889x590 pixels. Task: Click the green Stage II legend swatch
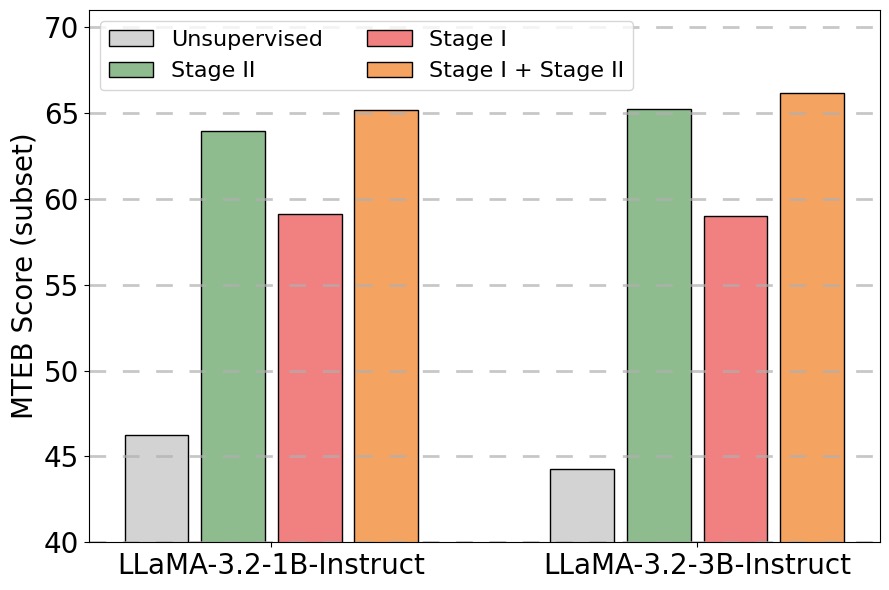tap(131, 69)
